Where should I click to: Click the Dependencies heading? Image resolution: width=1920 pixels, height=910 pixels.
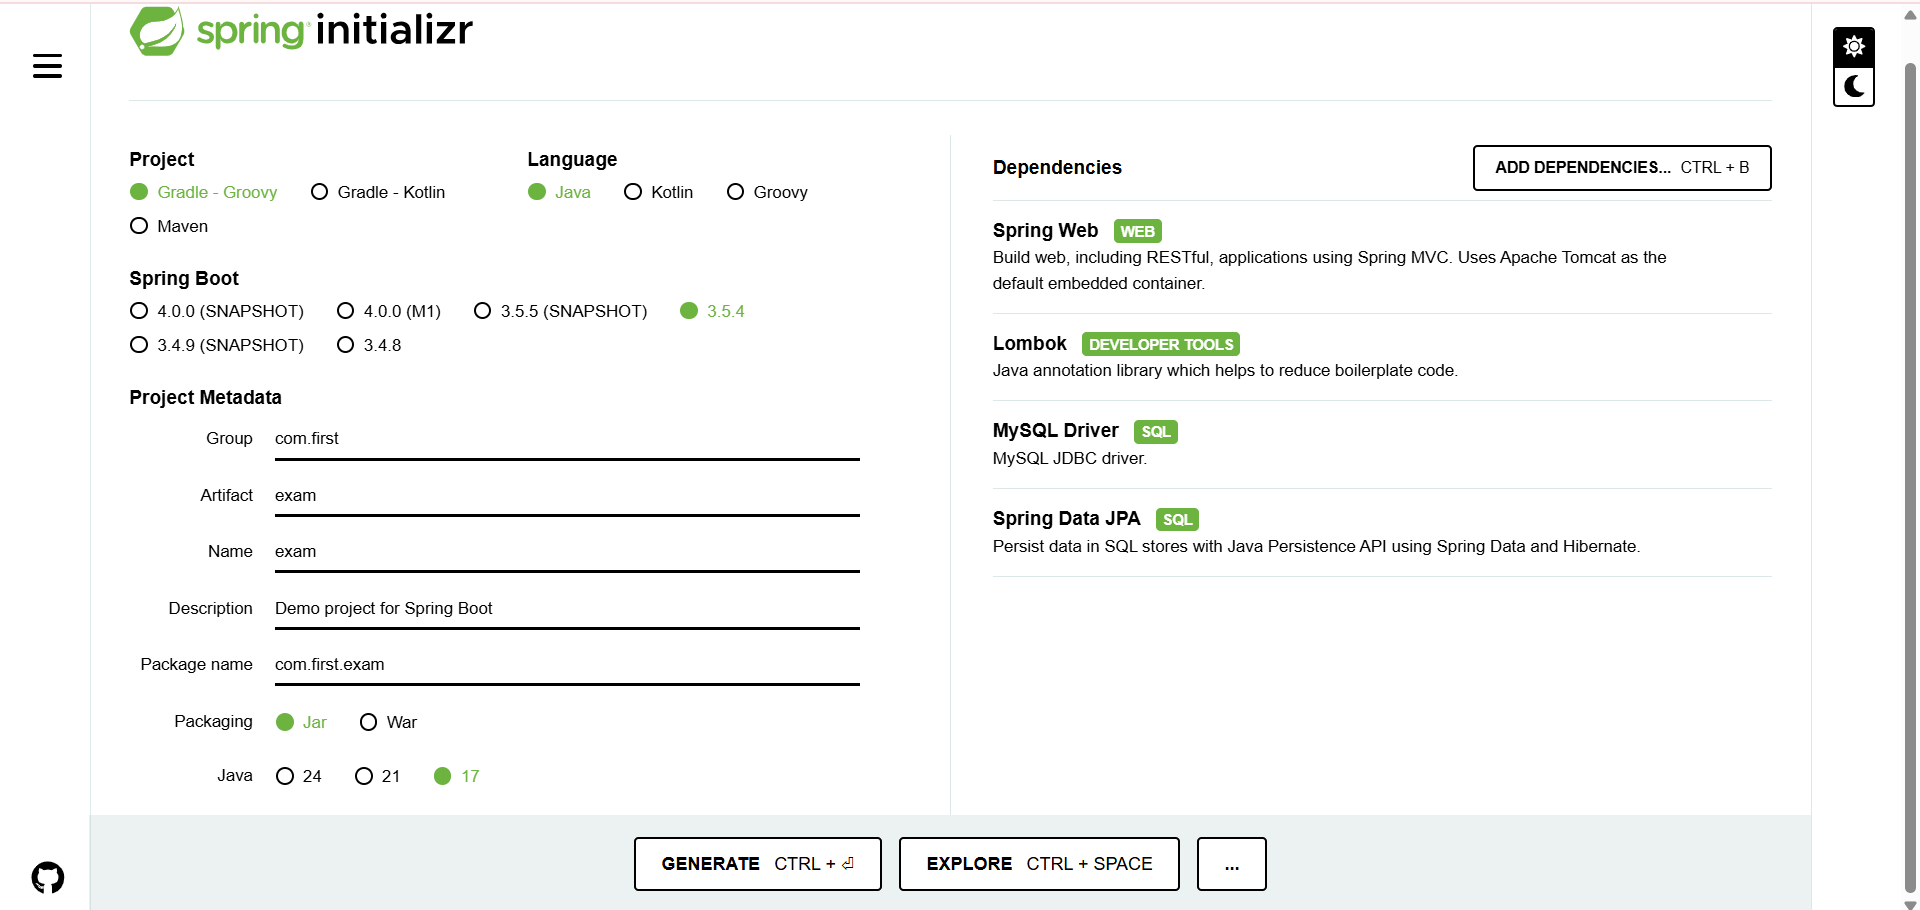coord(1057,168)
